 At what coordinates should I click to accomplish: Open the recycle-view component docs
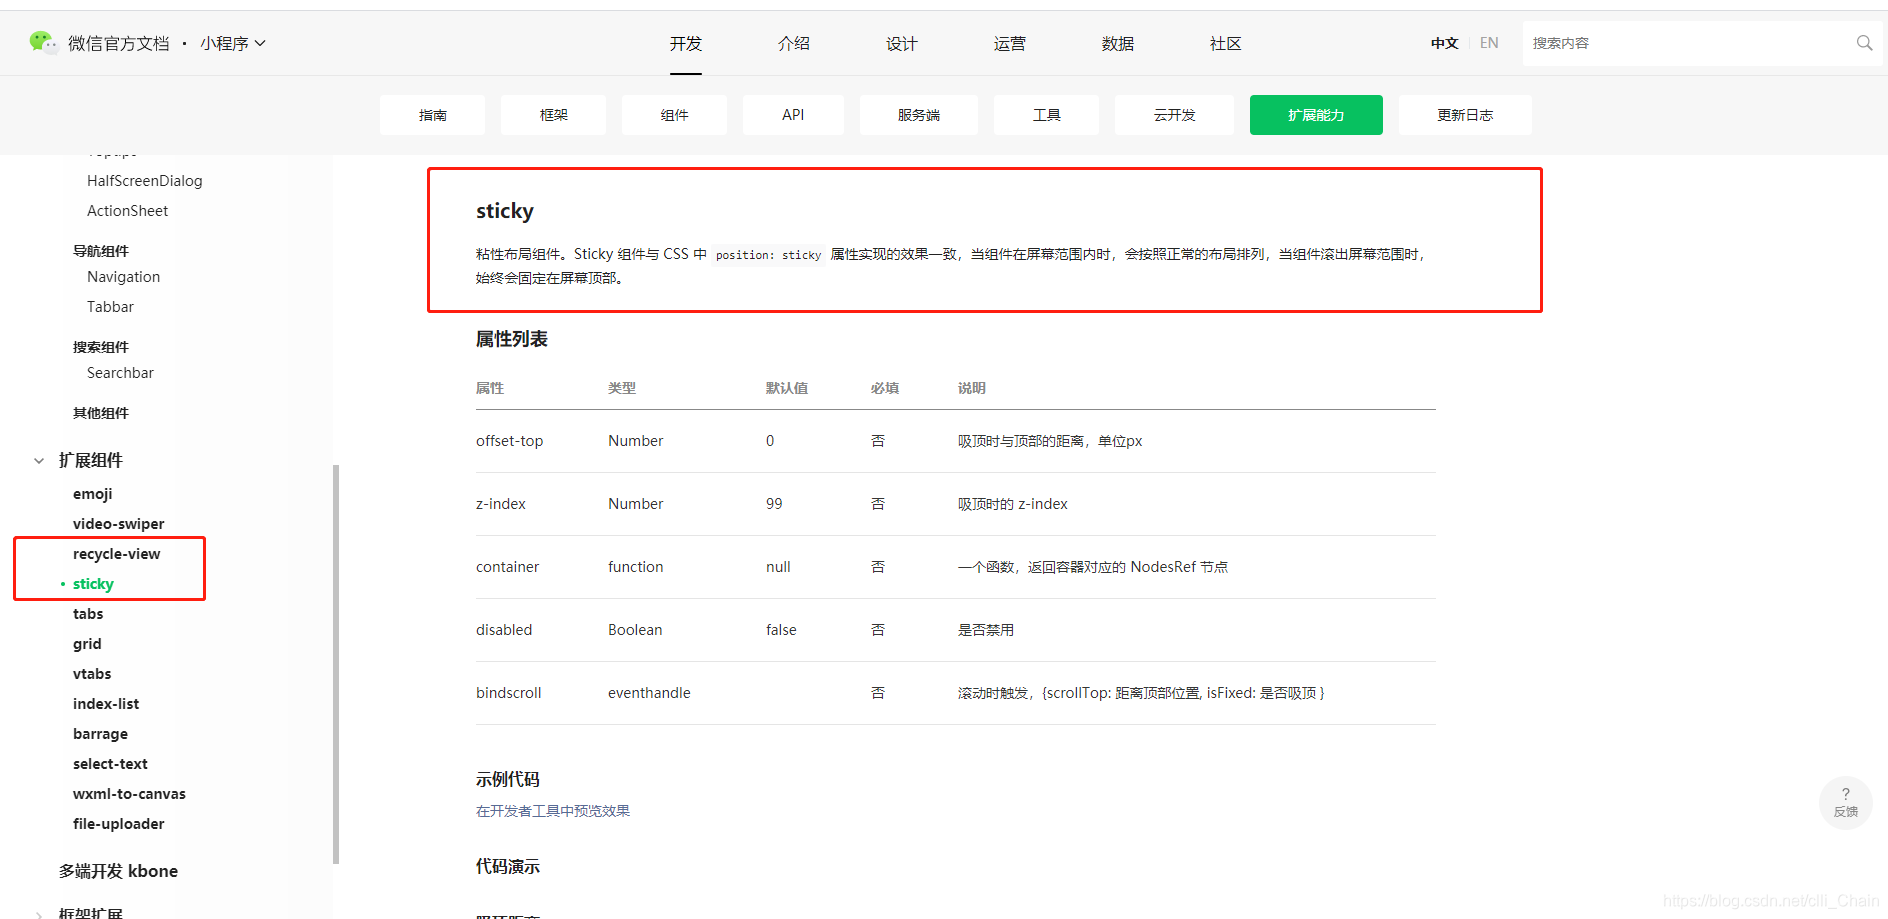(117, 553)
